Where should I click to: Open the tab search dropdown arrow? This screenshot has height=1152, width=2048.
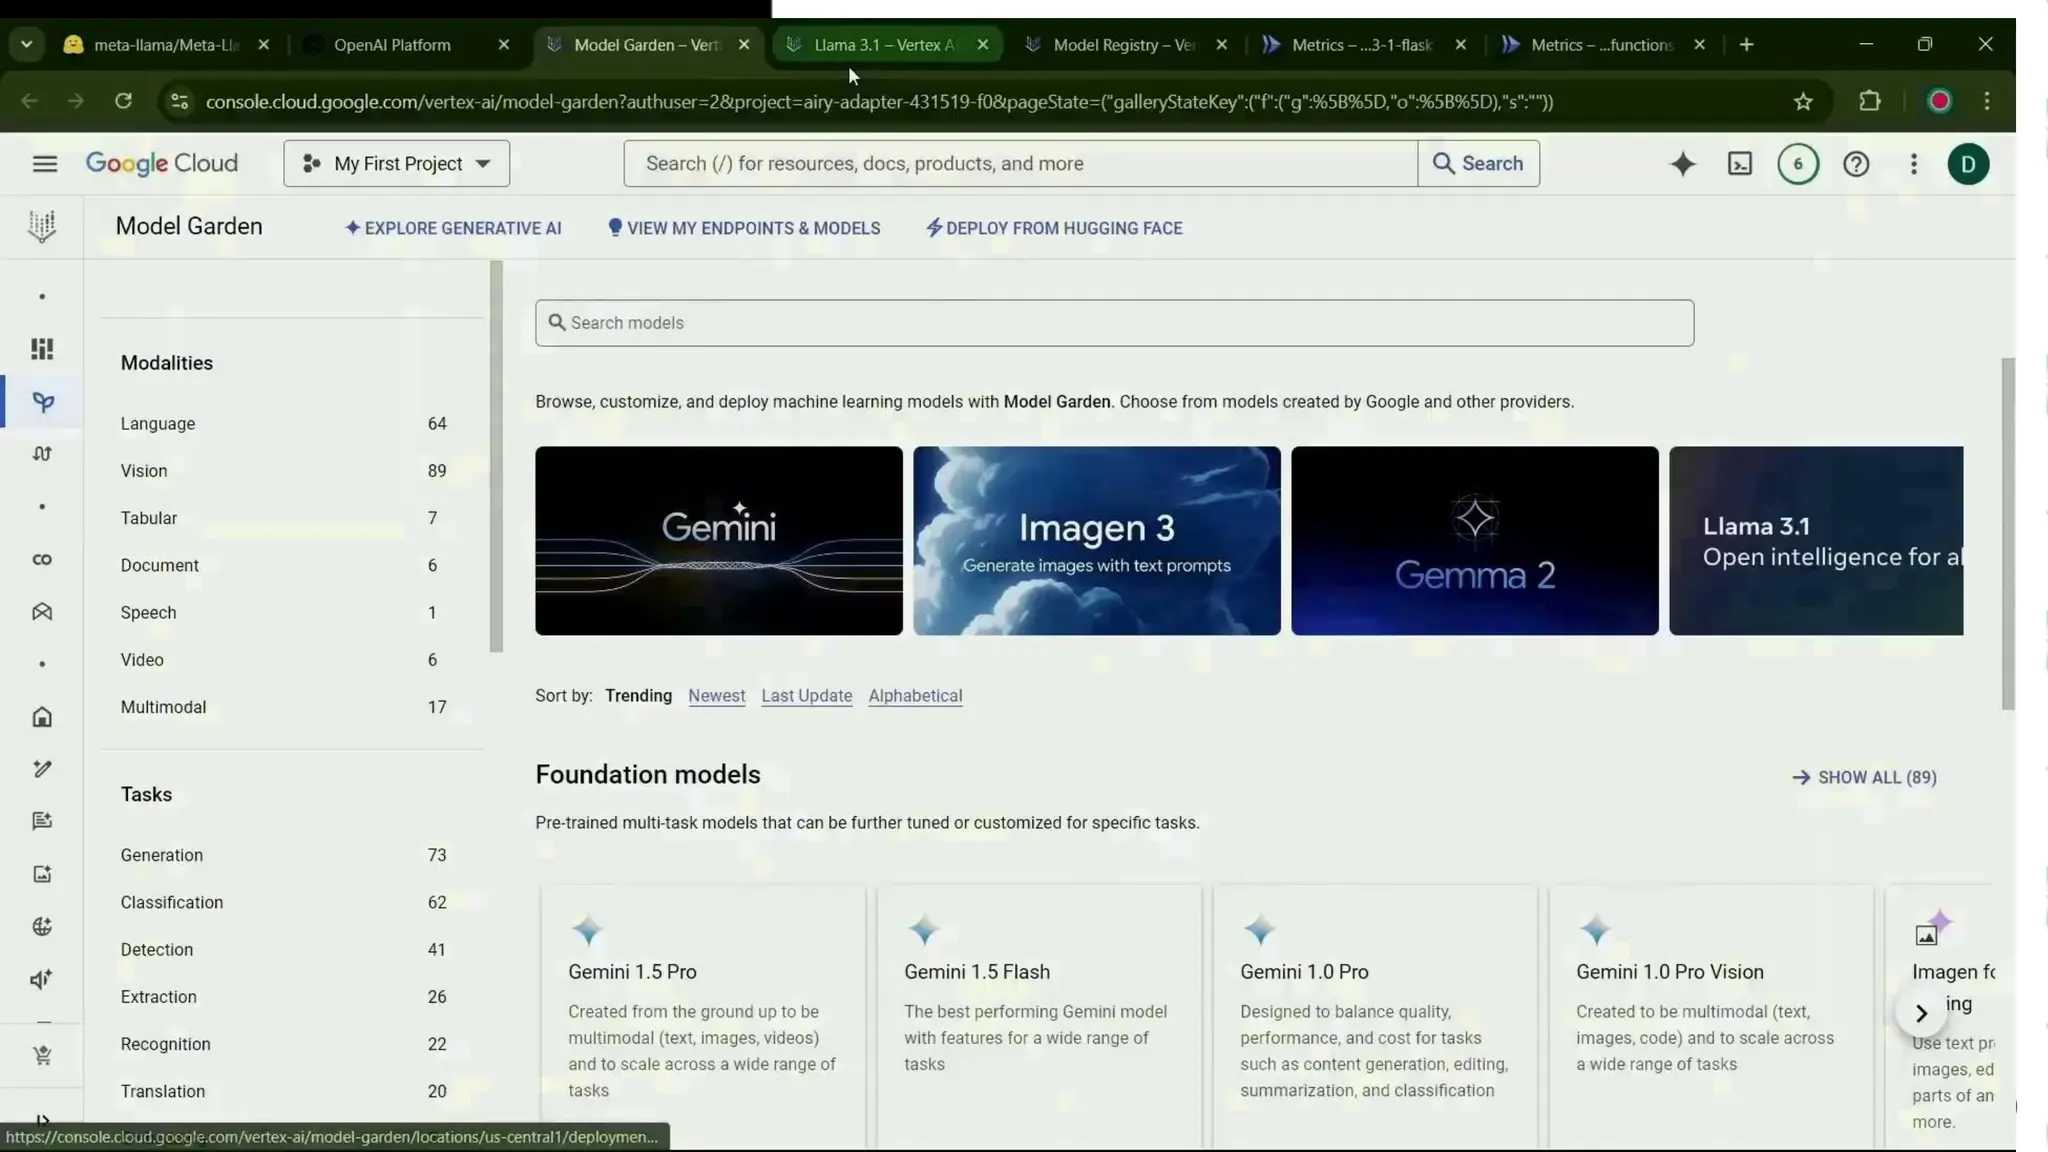pos(27,44)
